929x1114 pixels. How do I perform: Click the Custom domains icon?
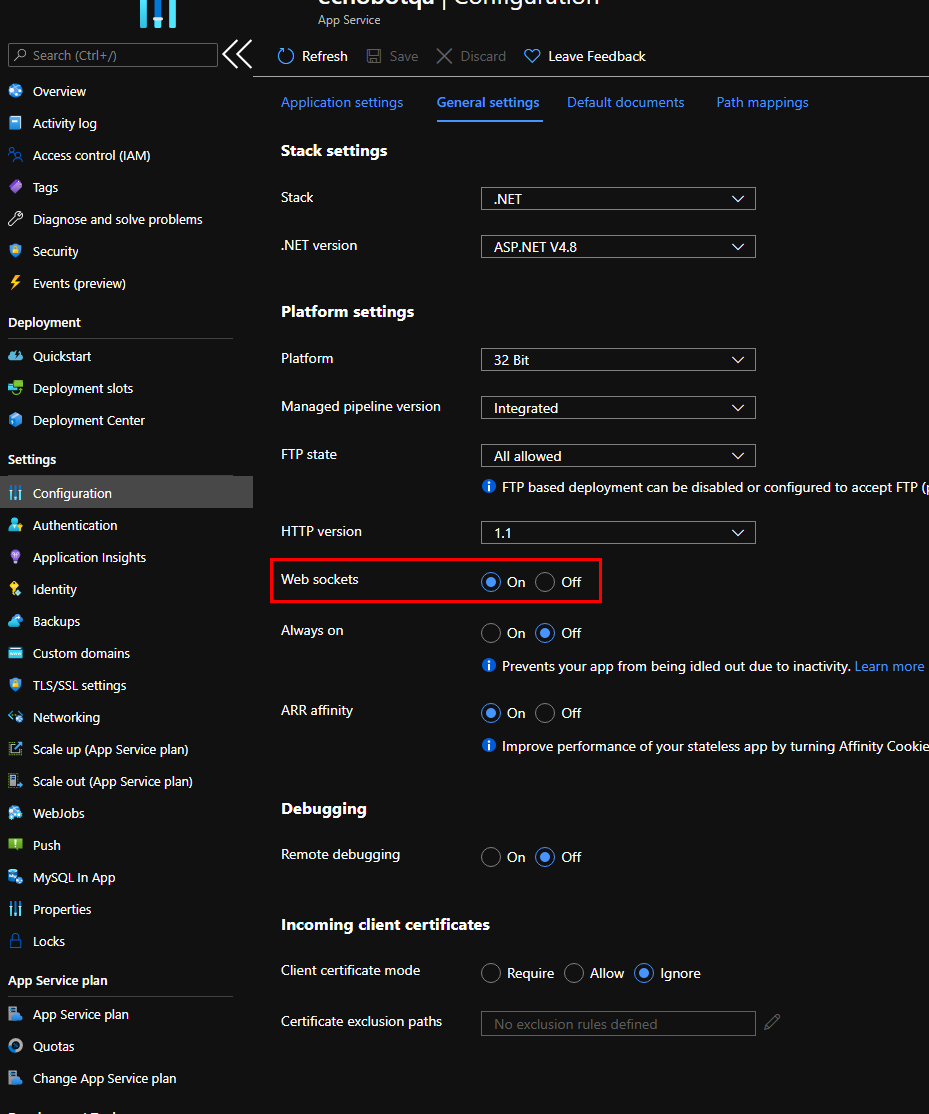coord(16,653)
